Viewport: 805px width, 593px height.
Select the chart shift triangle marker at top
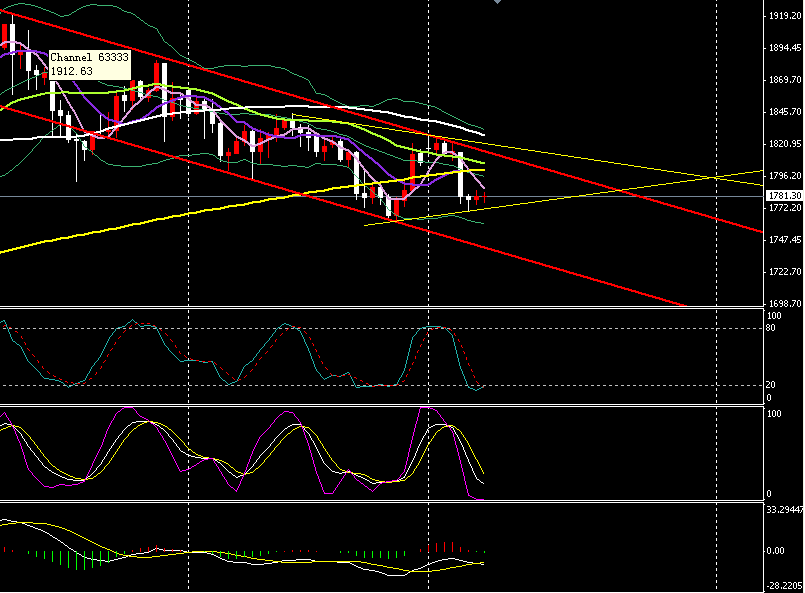coord(497,2)
